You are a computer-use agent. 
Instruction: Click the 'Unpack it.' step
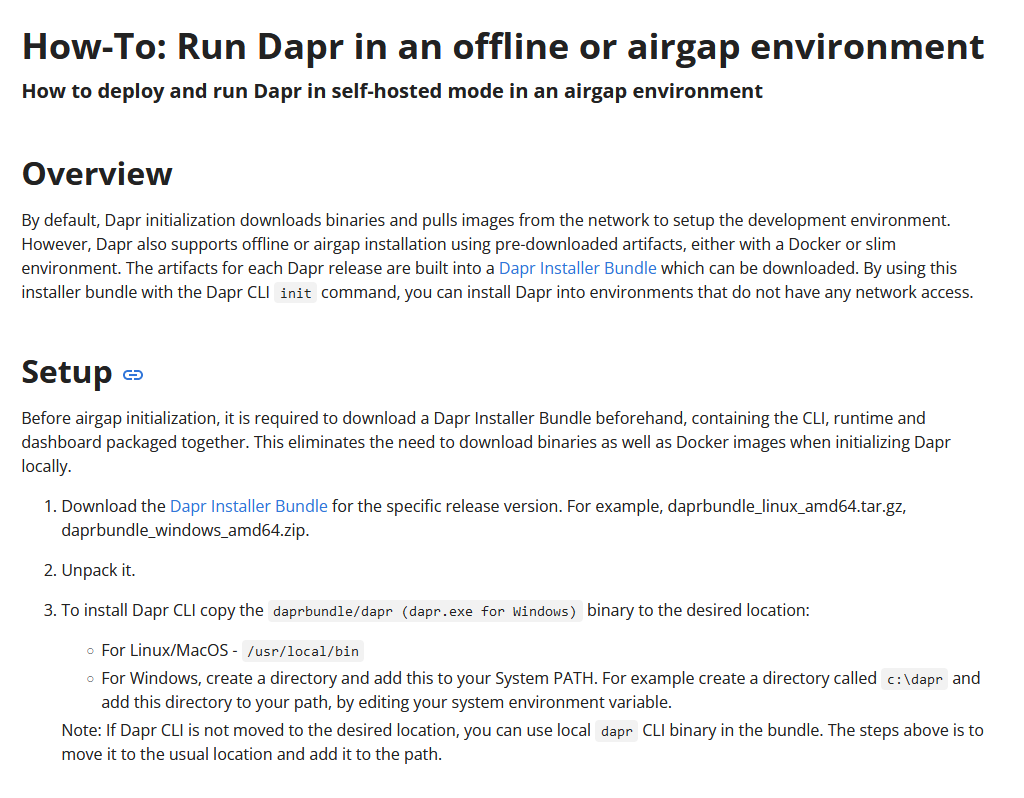coord(98,570)
